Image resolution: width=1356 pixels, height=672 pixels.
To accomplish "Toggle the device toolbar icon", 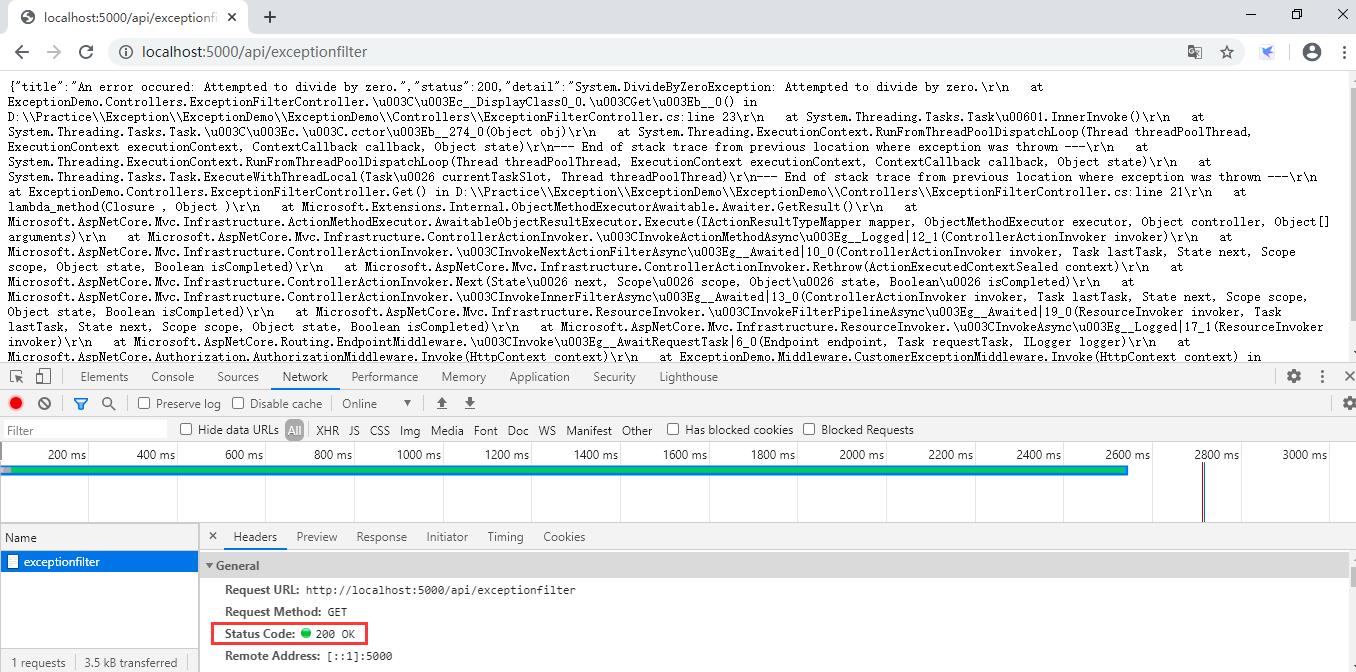I will pos(43,377).
